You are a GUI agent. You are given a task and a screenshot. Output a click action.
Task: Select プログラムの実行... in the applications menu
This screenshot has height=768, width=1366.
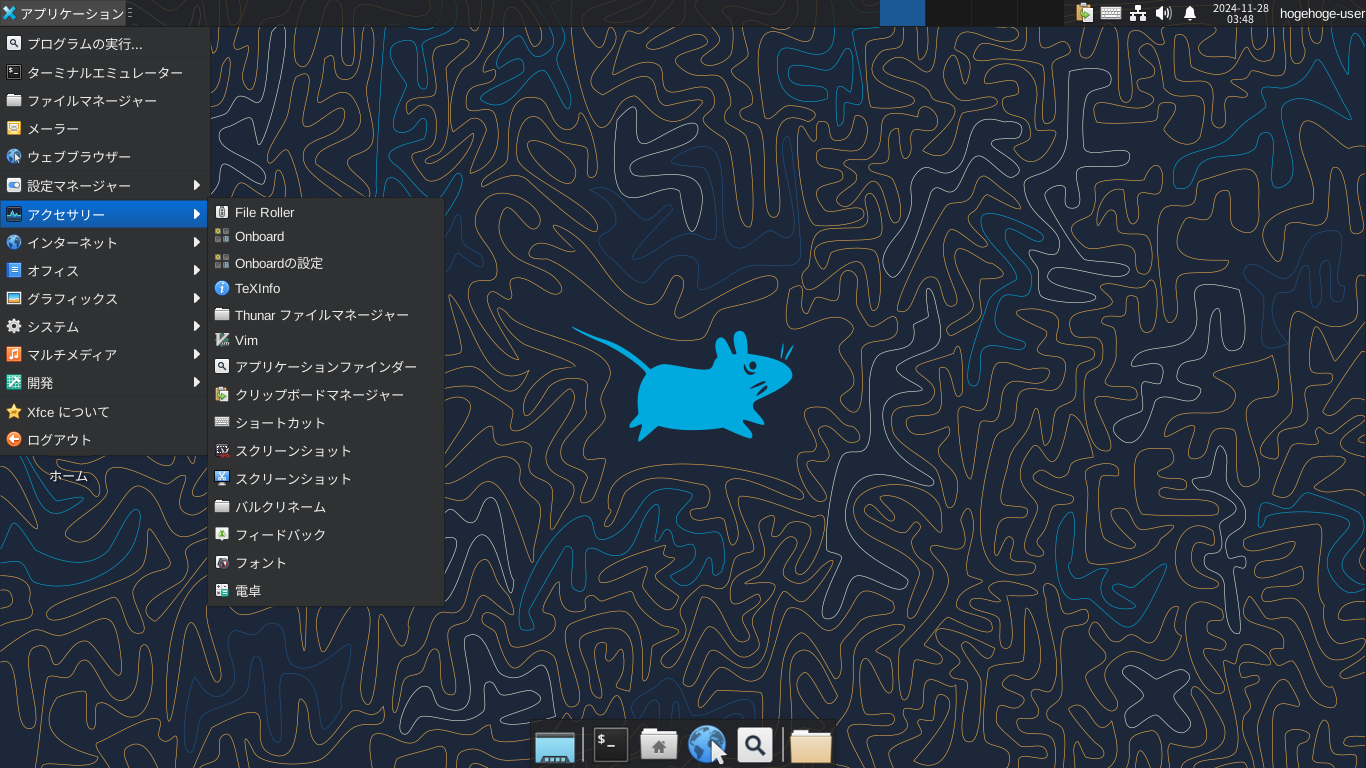click(x=105, y=44)
